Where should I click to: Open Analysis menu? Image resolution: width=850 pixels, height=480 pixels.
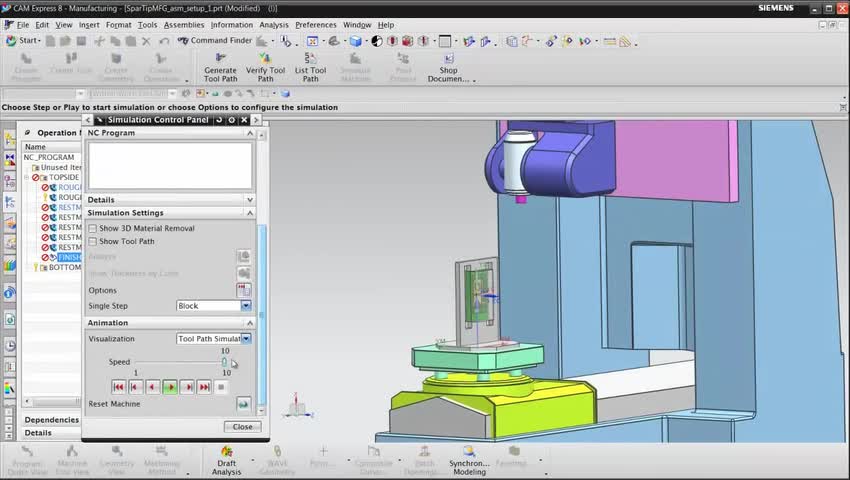(x=274, y=25)
